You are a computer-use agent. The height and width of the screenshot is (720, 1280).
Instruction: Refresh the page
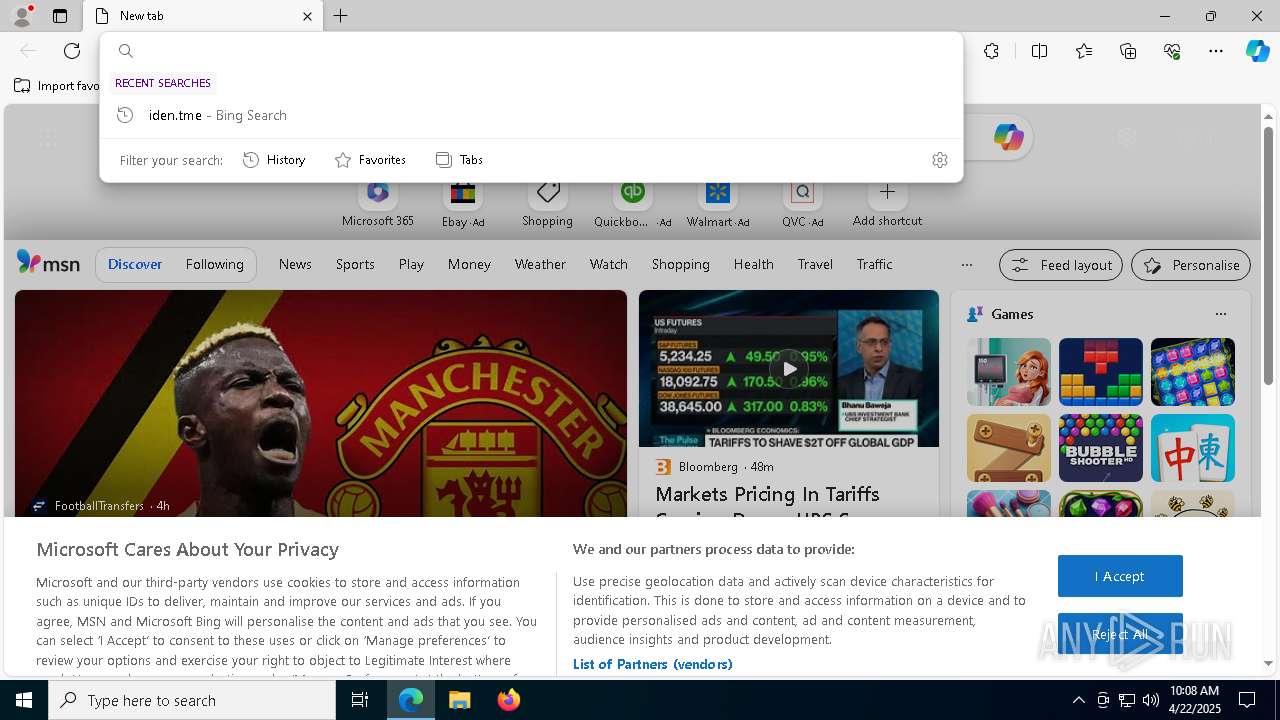click(x=72, y=51)
